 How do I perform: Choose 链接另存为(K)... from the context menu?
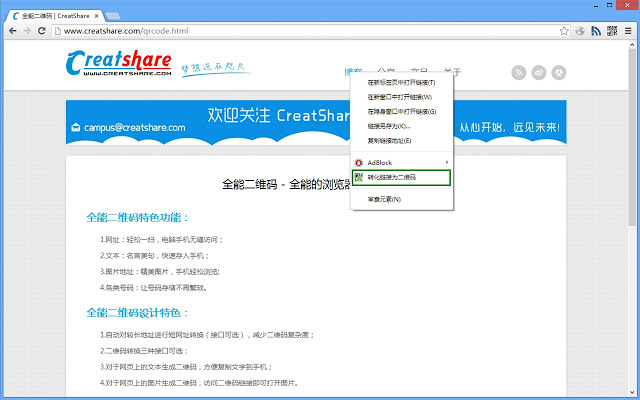[402, 126]
